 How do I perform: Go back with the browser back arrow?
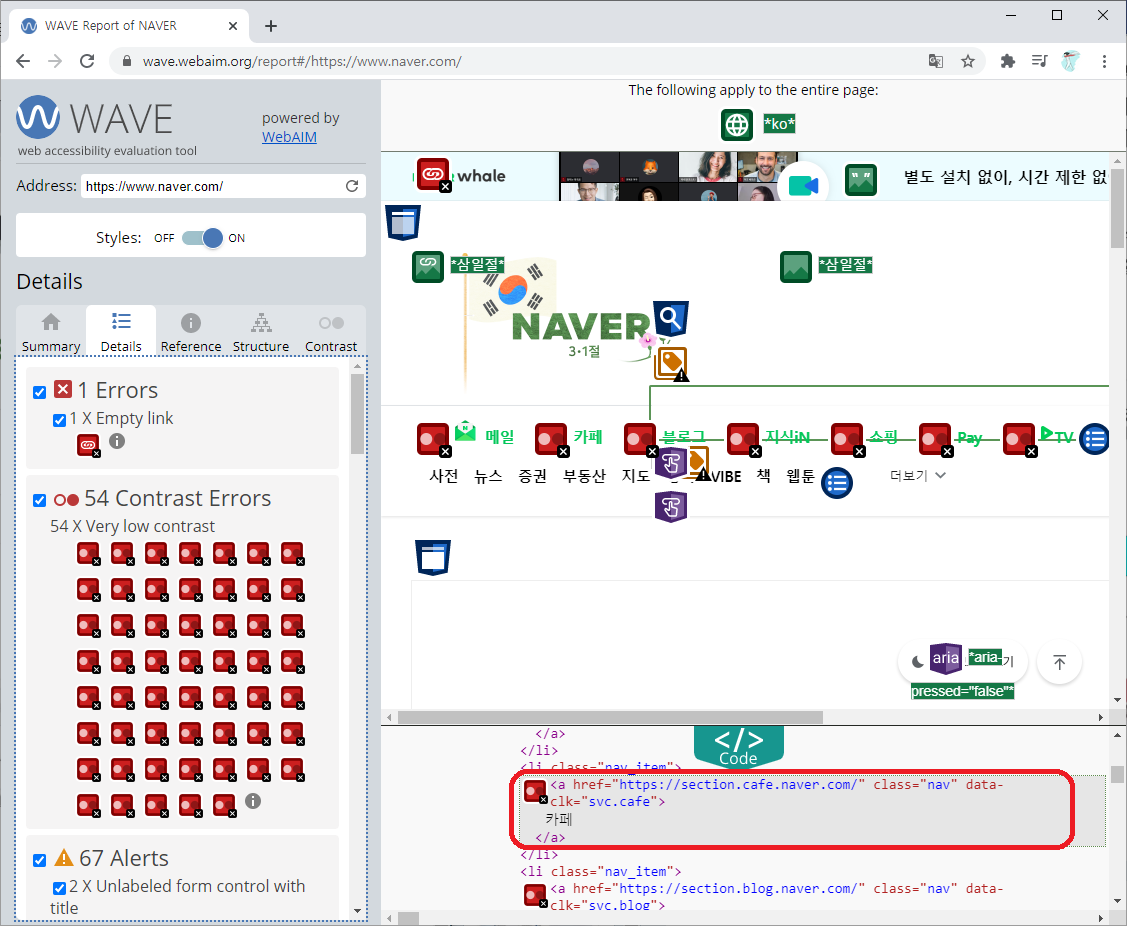pyautogui.click(x=23, y=61)
